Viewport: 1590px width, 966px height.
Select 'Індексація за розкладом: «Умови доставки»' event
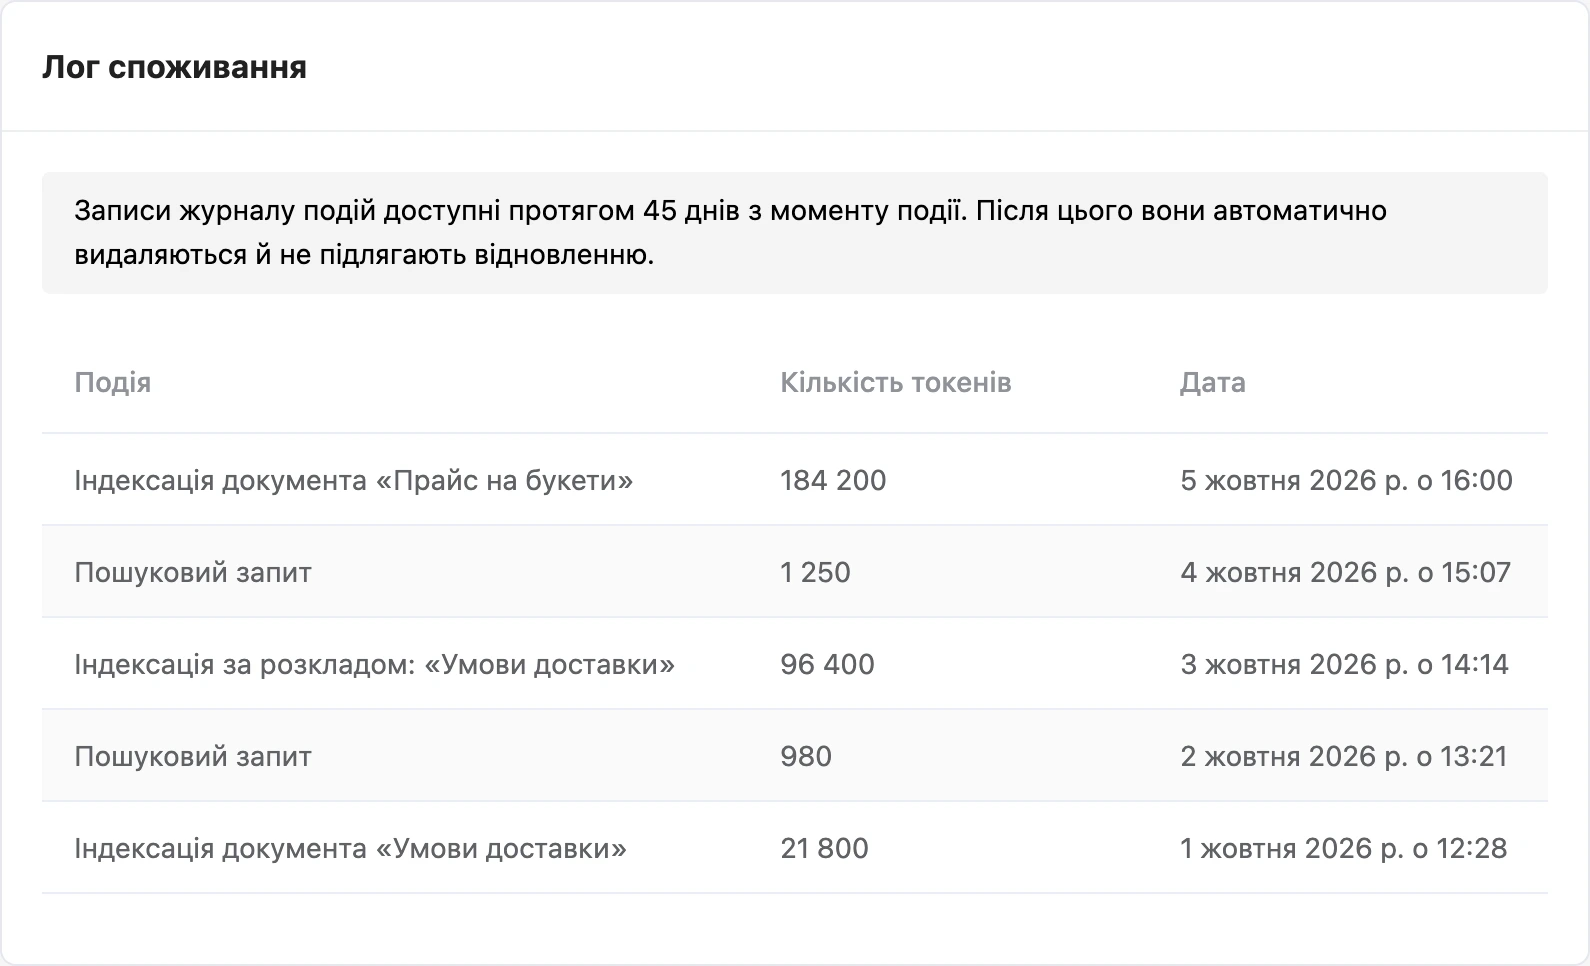pyautogui.click(x=375, y=664)
